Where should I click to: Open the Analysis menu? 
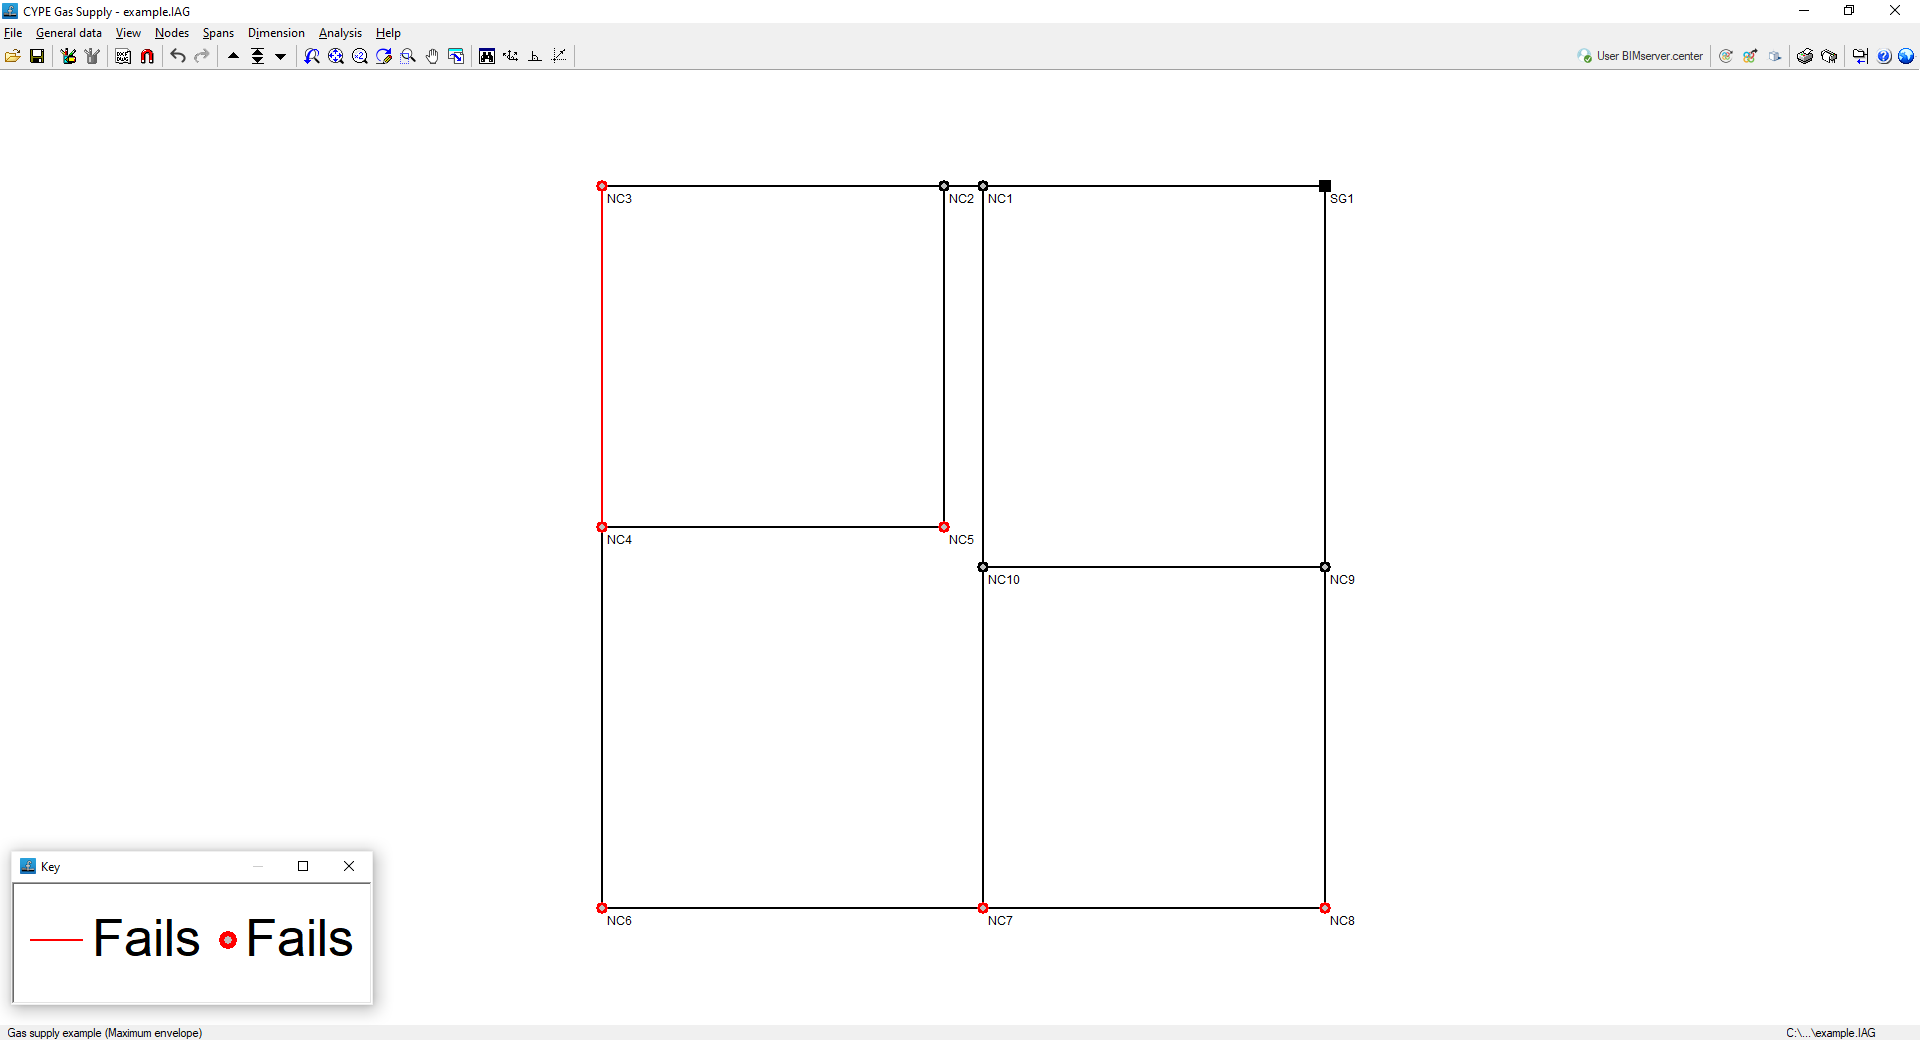[x=340, y=33]
